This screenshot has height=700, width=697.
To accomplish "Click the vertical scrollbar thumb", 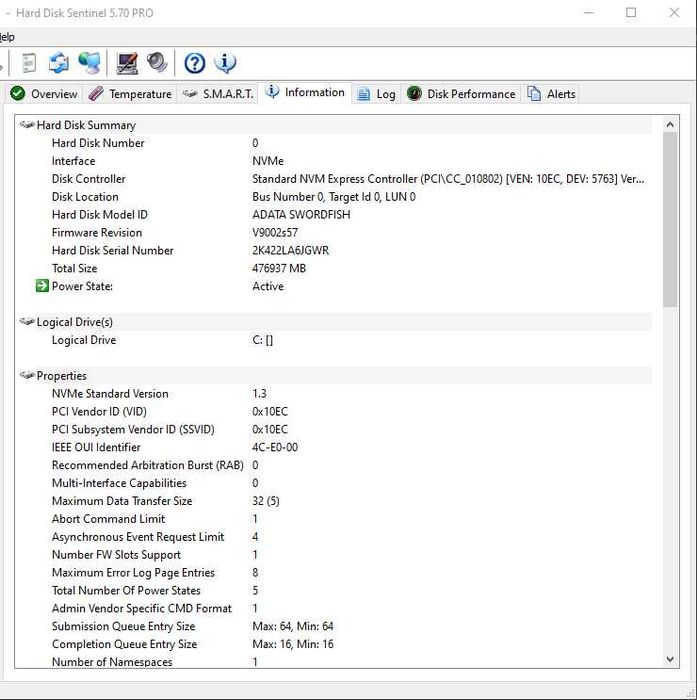I will (x=670, y=220).
